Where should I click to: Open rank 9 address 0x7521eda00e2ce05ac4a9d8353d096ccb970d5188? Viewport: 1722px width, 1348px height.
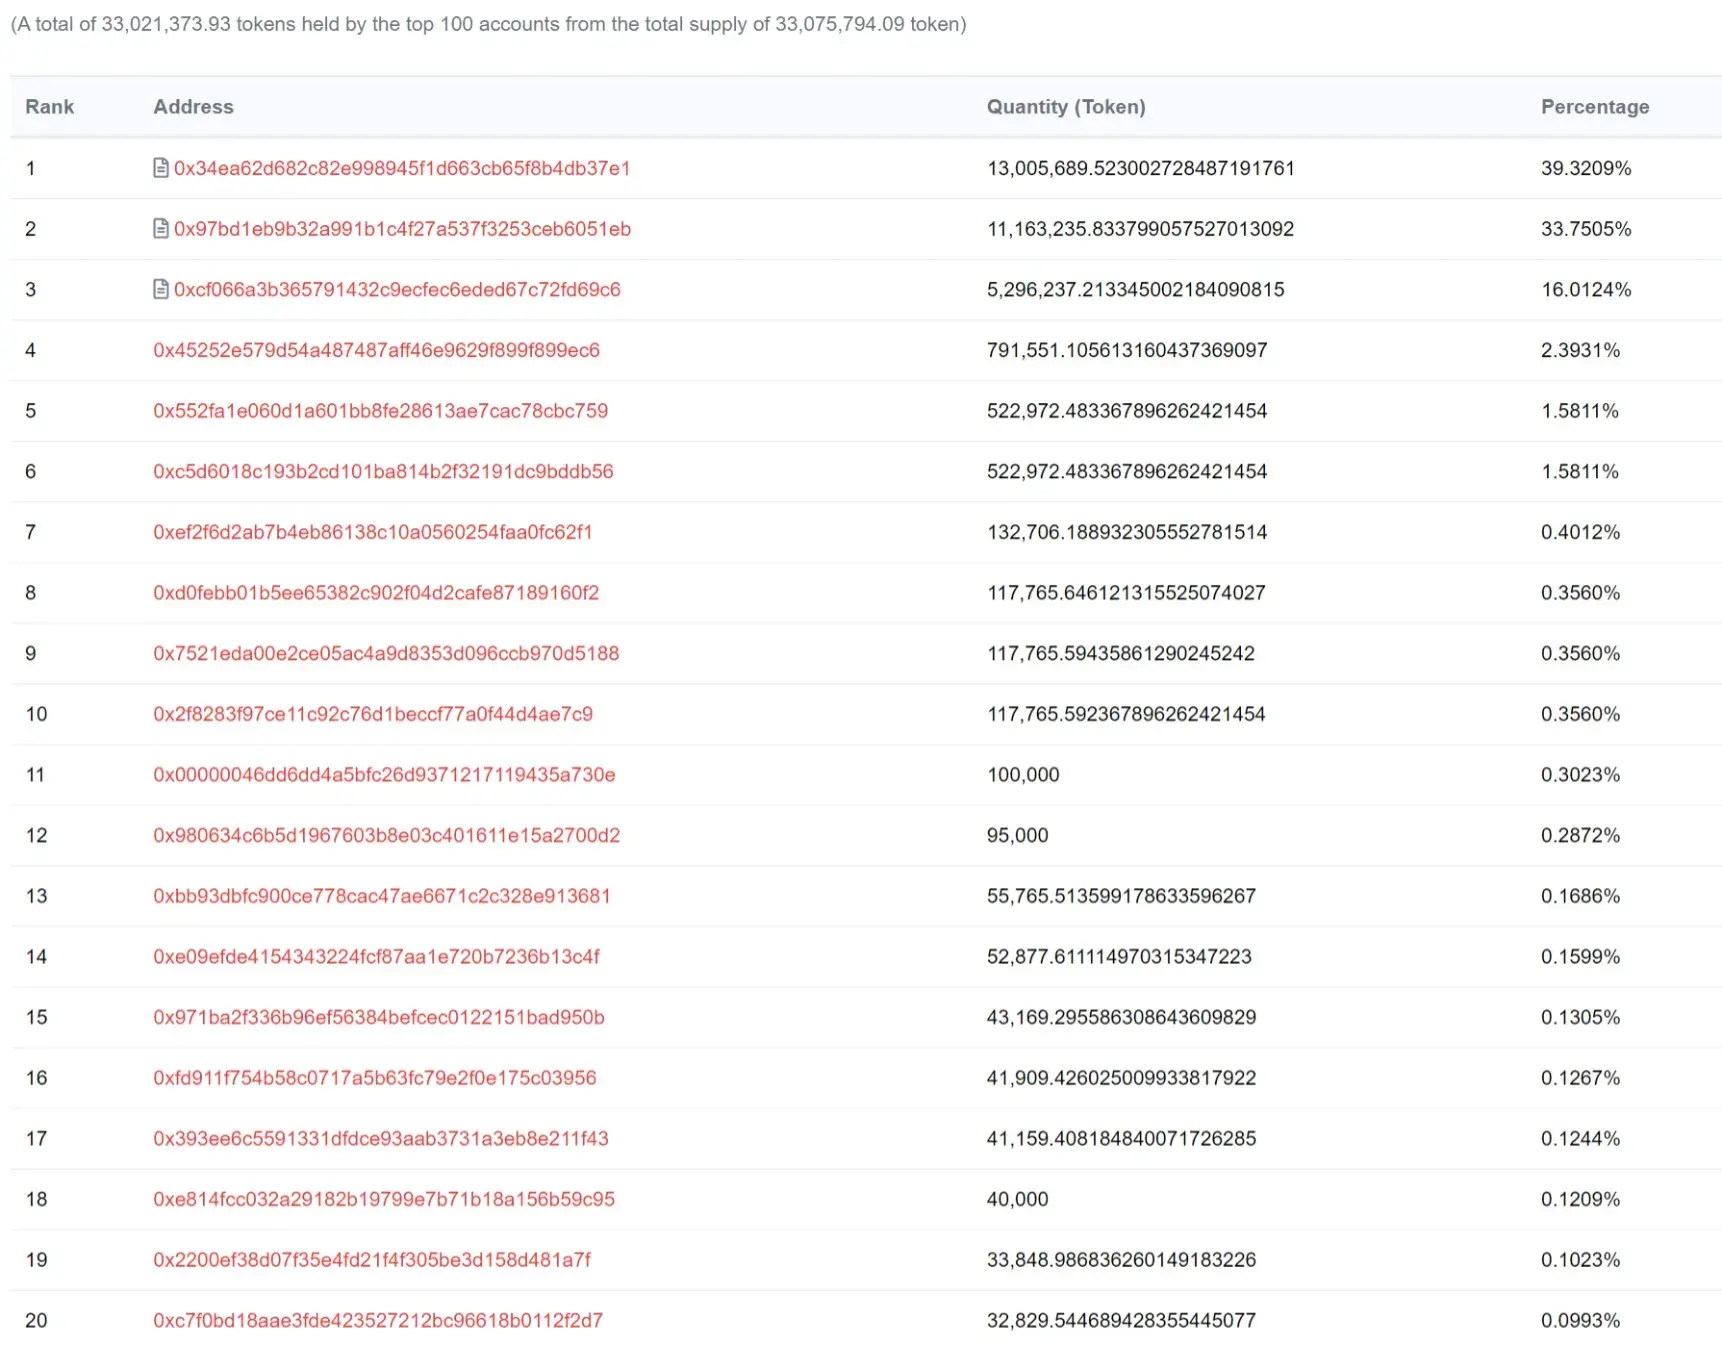[386, 653]
